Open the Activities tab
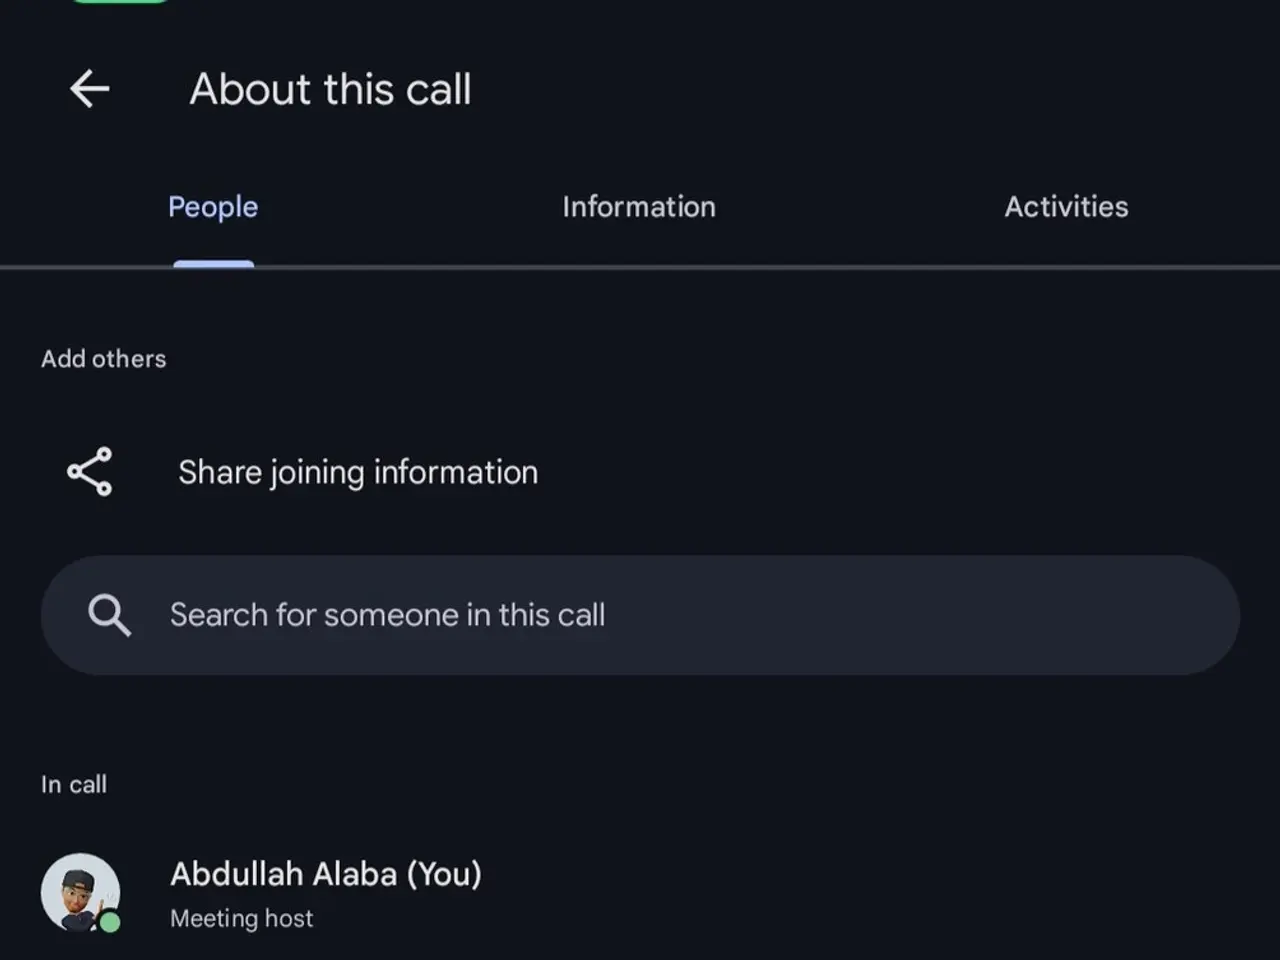 [1066, 207]
